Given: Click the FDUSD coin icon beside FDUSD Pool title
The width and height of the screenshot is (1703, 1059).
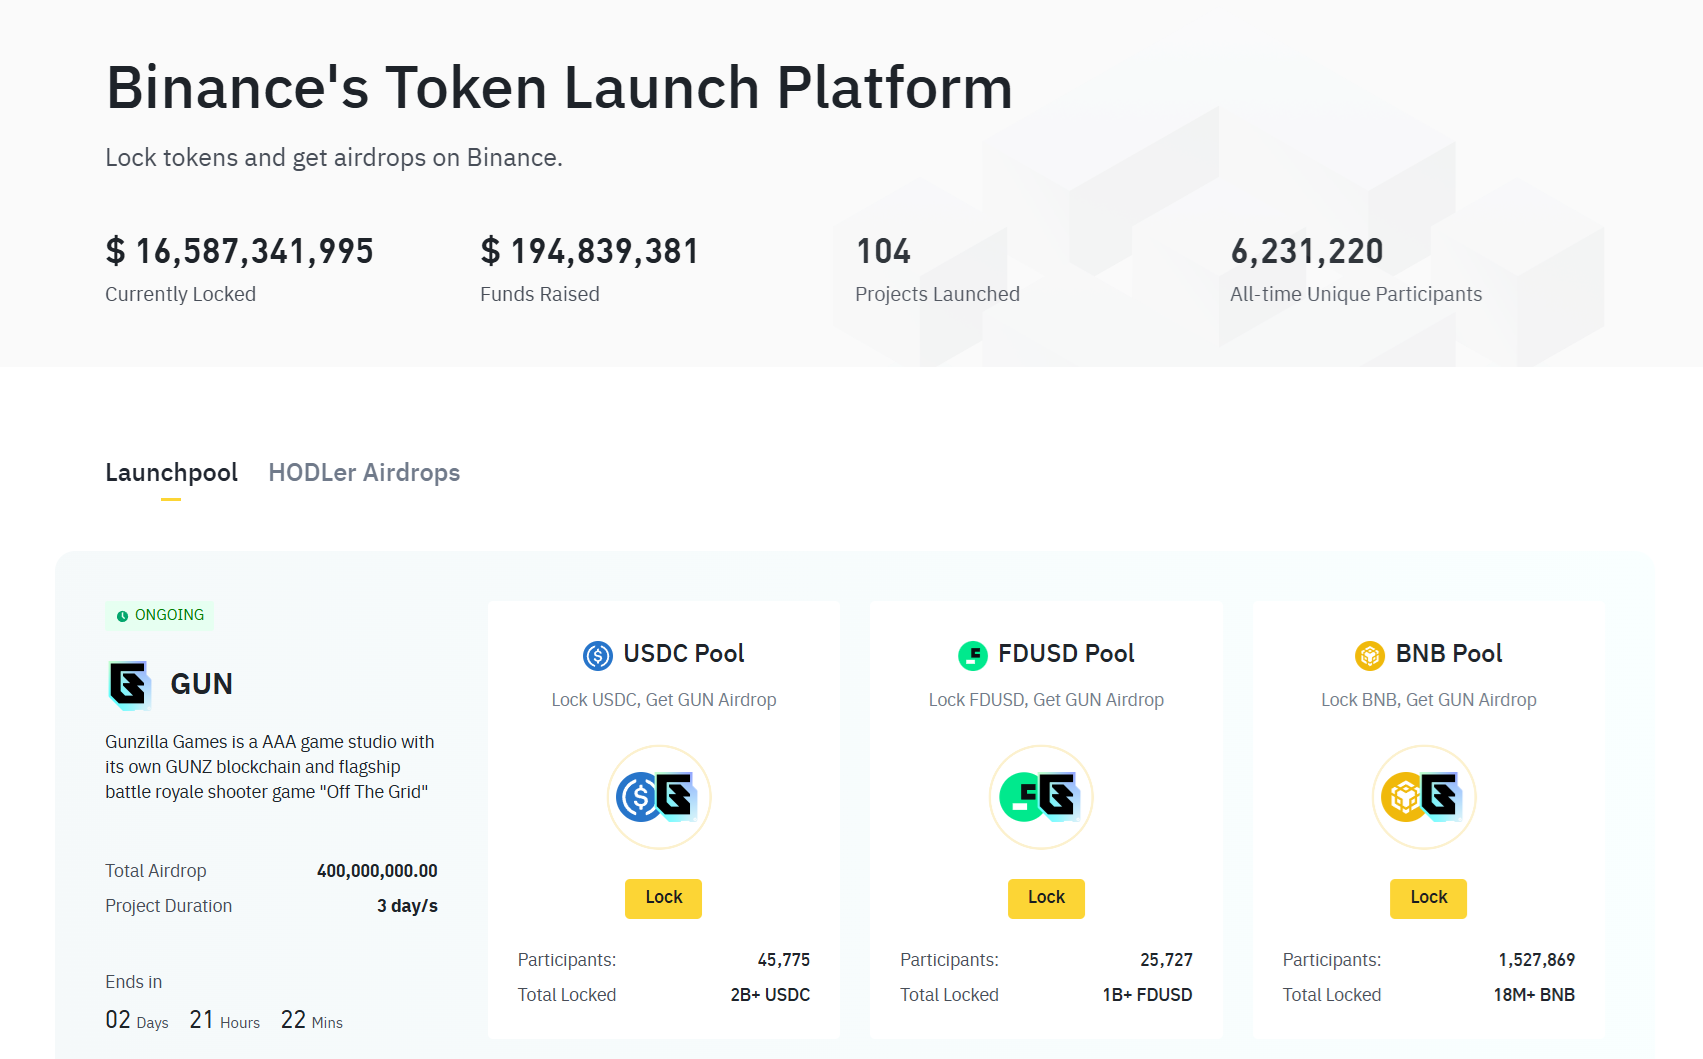Looking at the screenshot, I should point(973,655).
